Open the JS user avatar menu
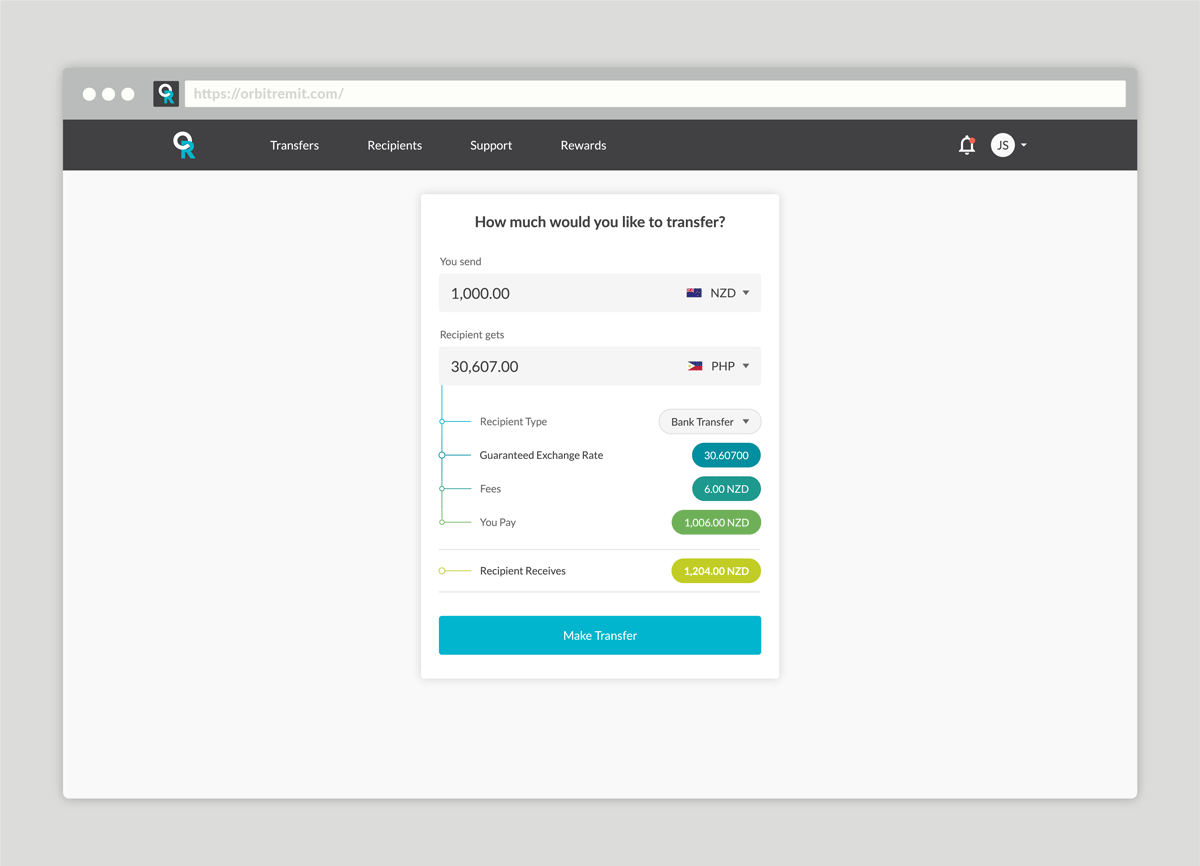This screenshot has height=866, width=1200. (x=1002, y=145)
